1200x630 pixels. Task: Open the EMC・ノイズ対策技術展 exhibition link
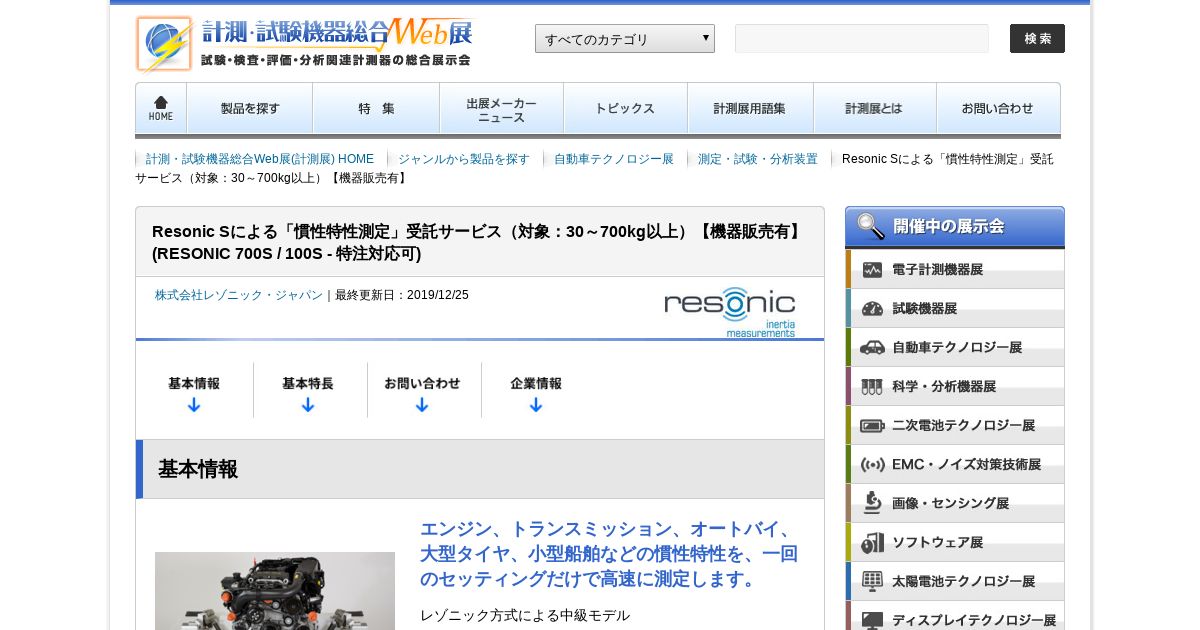(x=955, y=465)
